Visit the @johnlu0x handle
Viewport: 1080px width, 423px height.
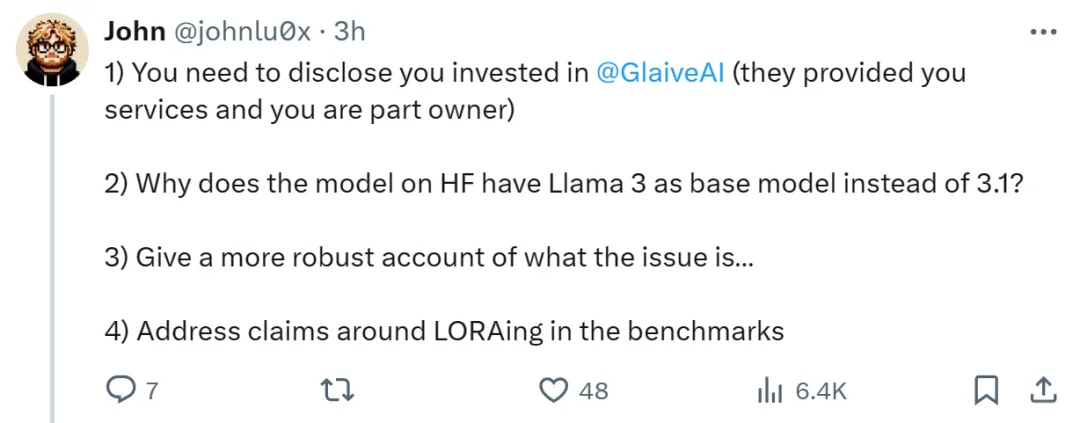pos(246,32)
